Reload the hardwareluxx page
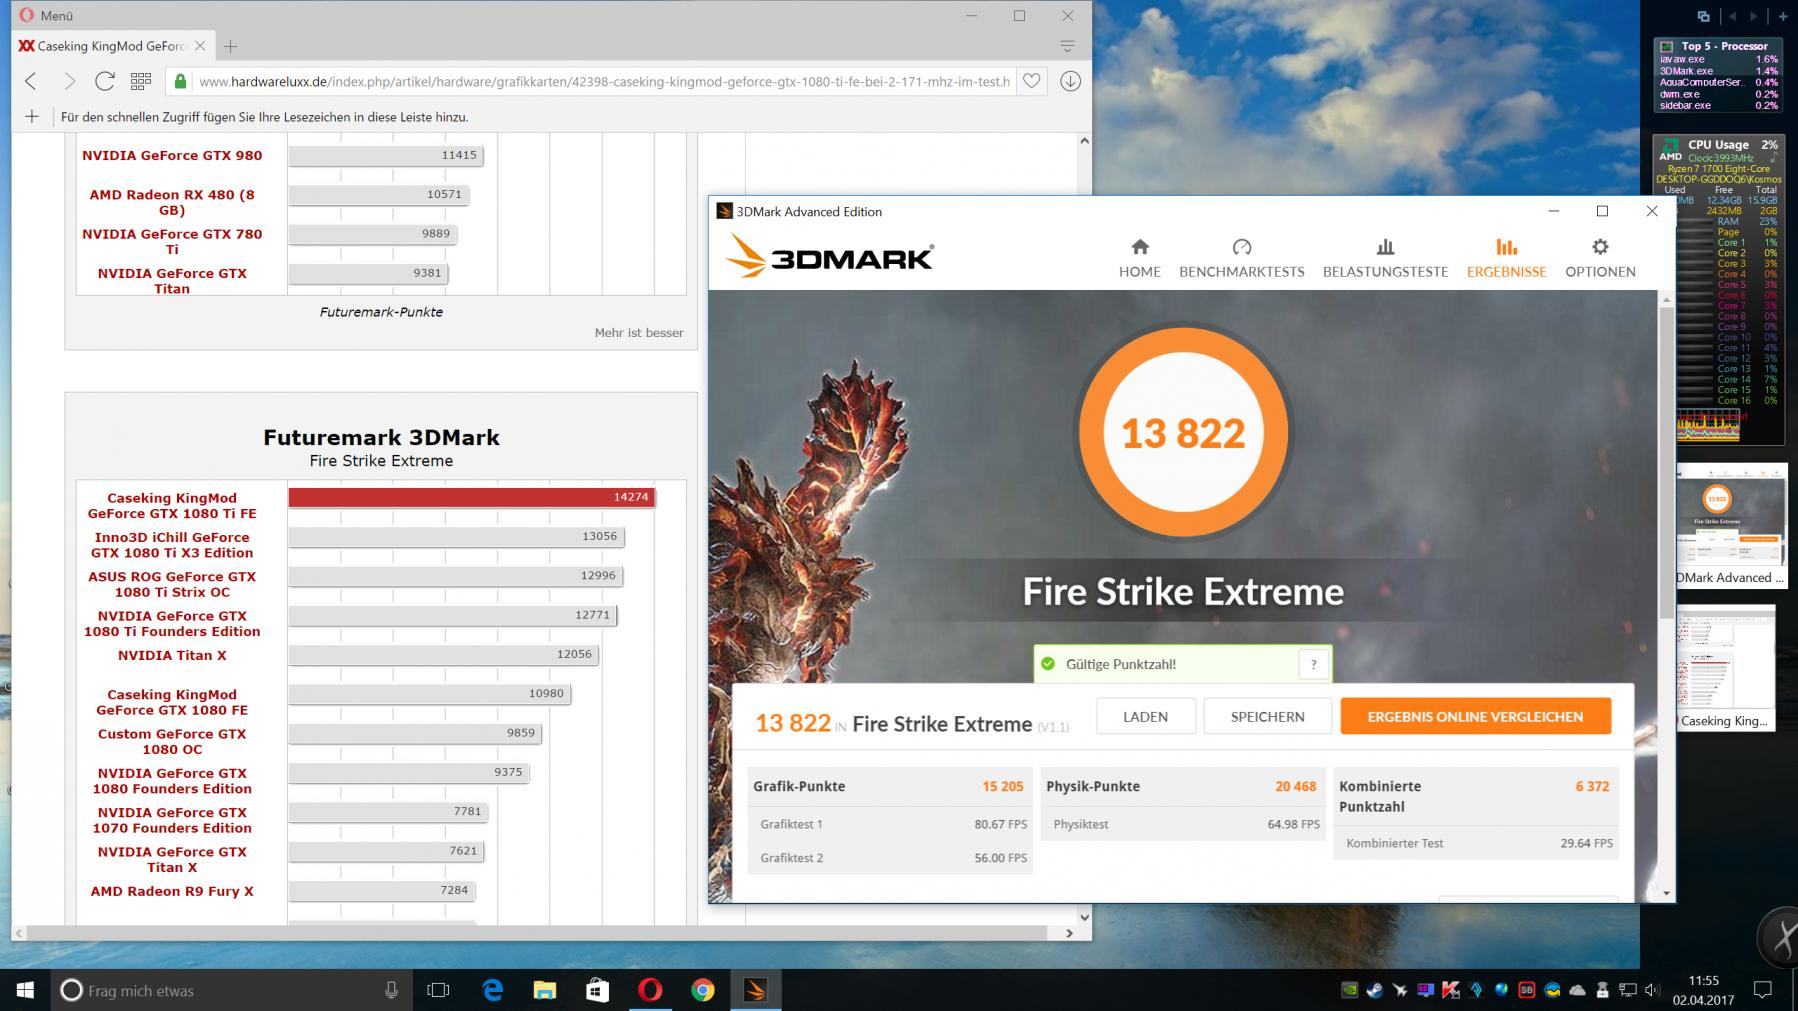1798x1011 pixels. point(105,81)
